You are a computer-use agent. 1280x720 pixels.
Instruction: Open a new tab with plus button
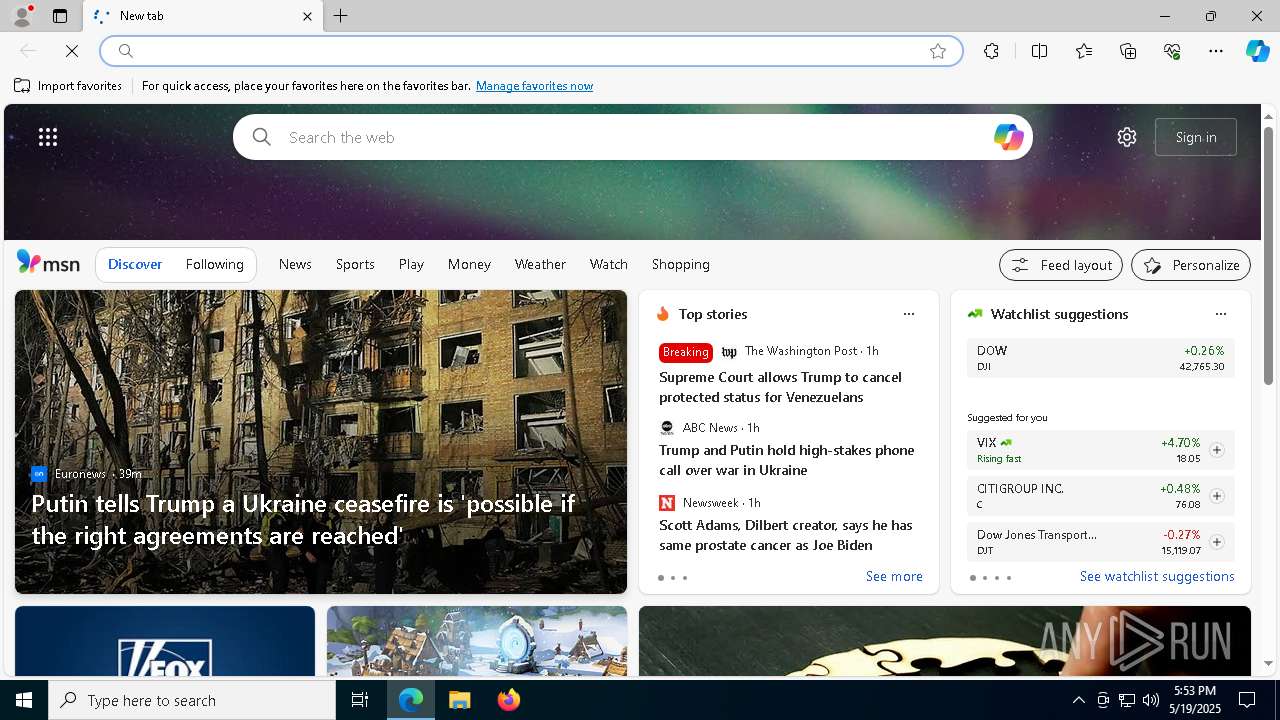[341, 16]
